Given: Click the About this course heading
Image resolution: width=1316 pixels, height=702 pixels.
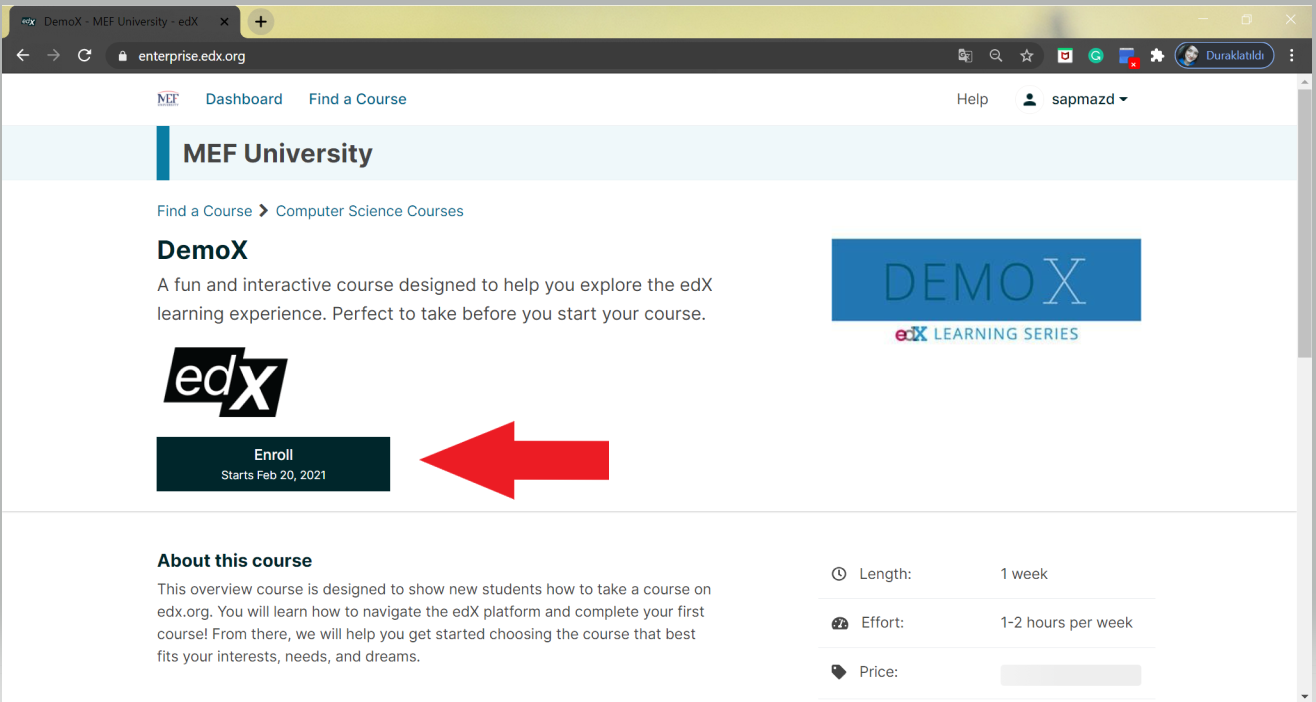Looking at the screenshot, I should click(235, 561).
